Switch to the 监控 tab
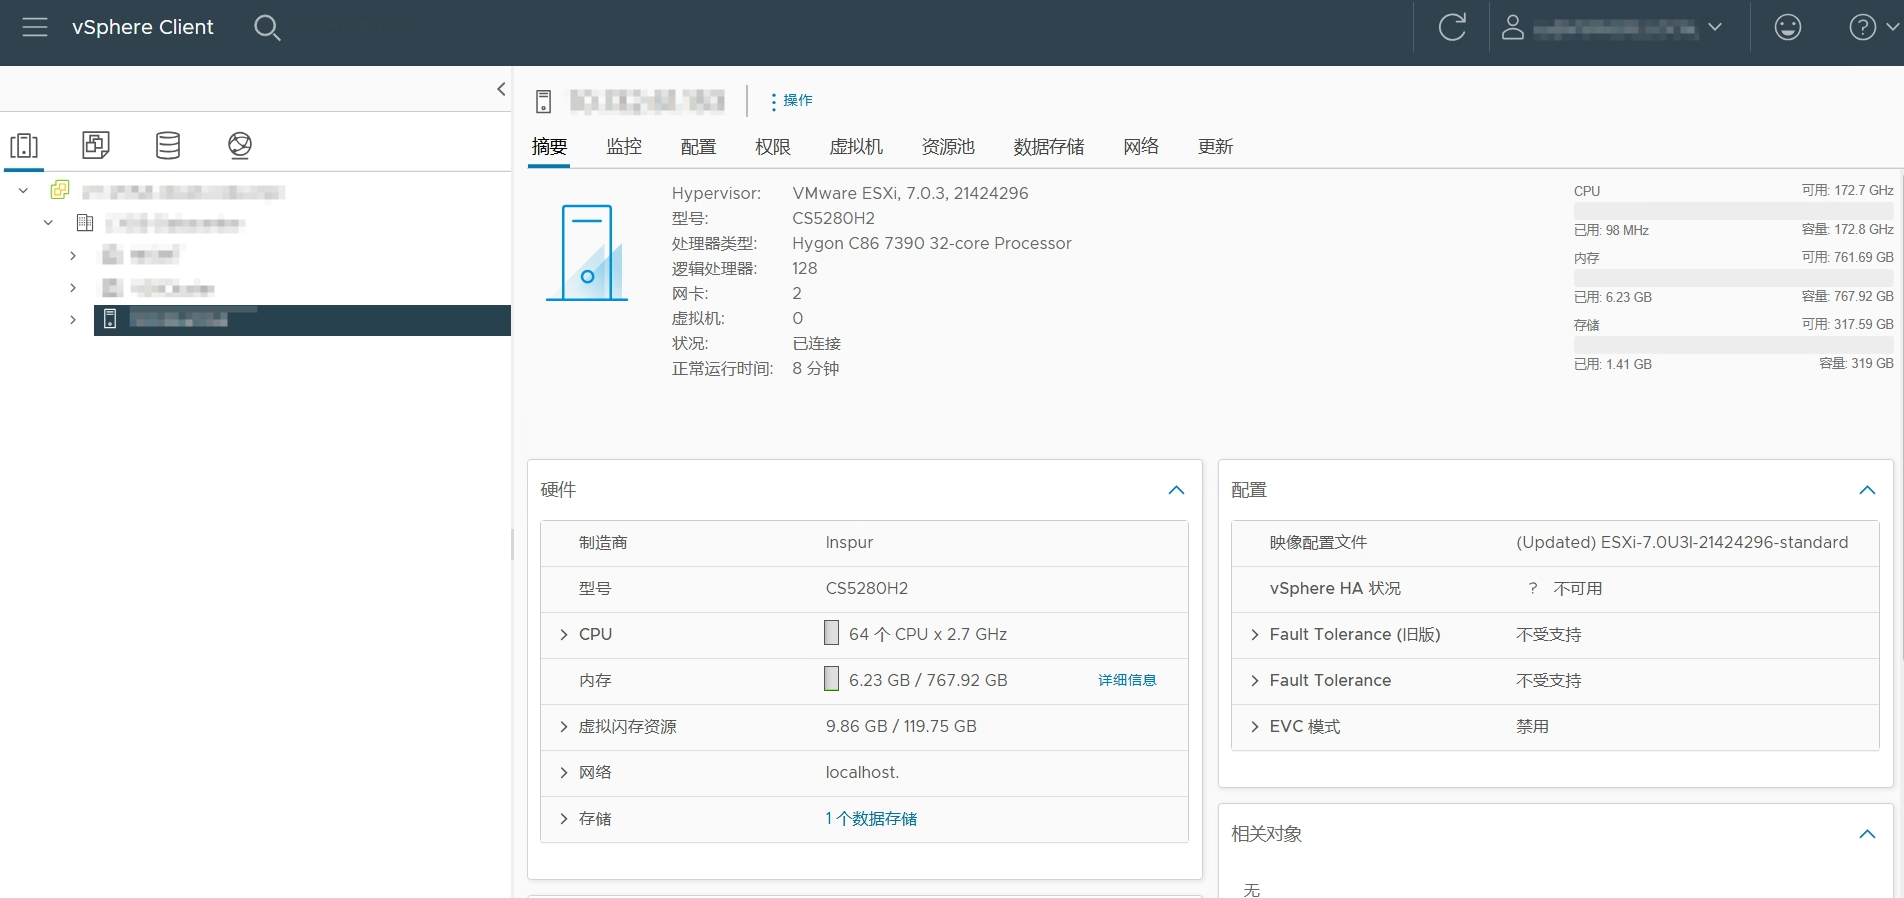1904x898 pixels. click(624, 147)
